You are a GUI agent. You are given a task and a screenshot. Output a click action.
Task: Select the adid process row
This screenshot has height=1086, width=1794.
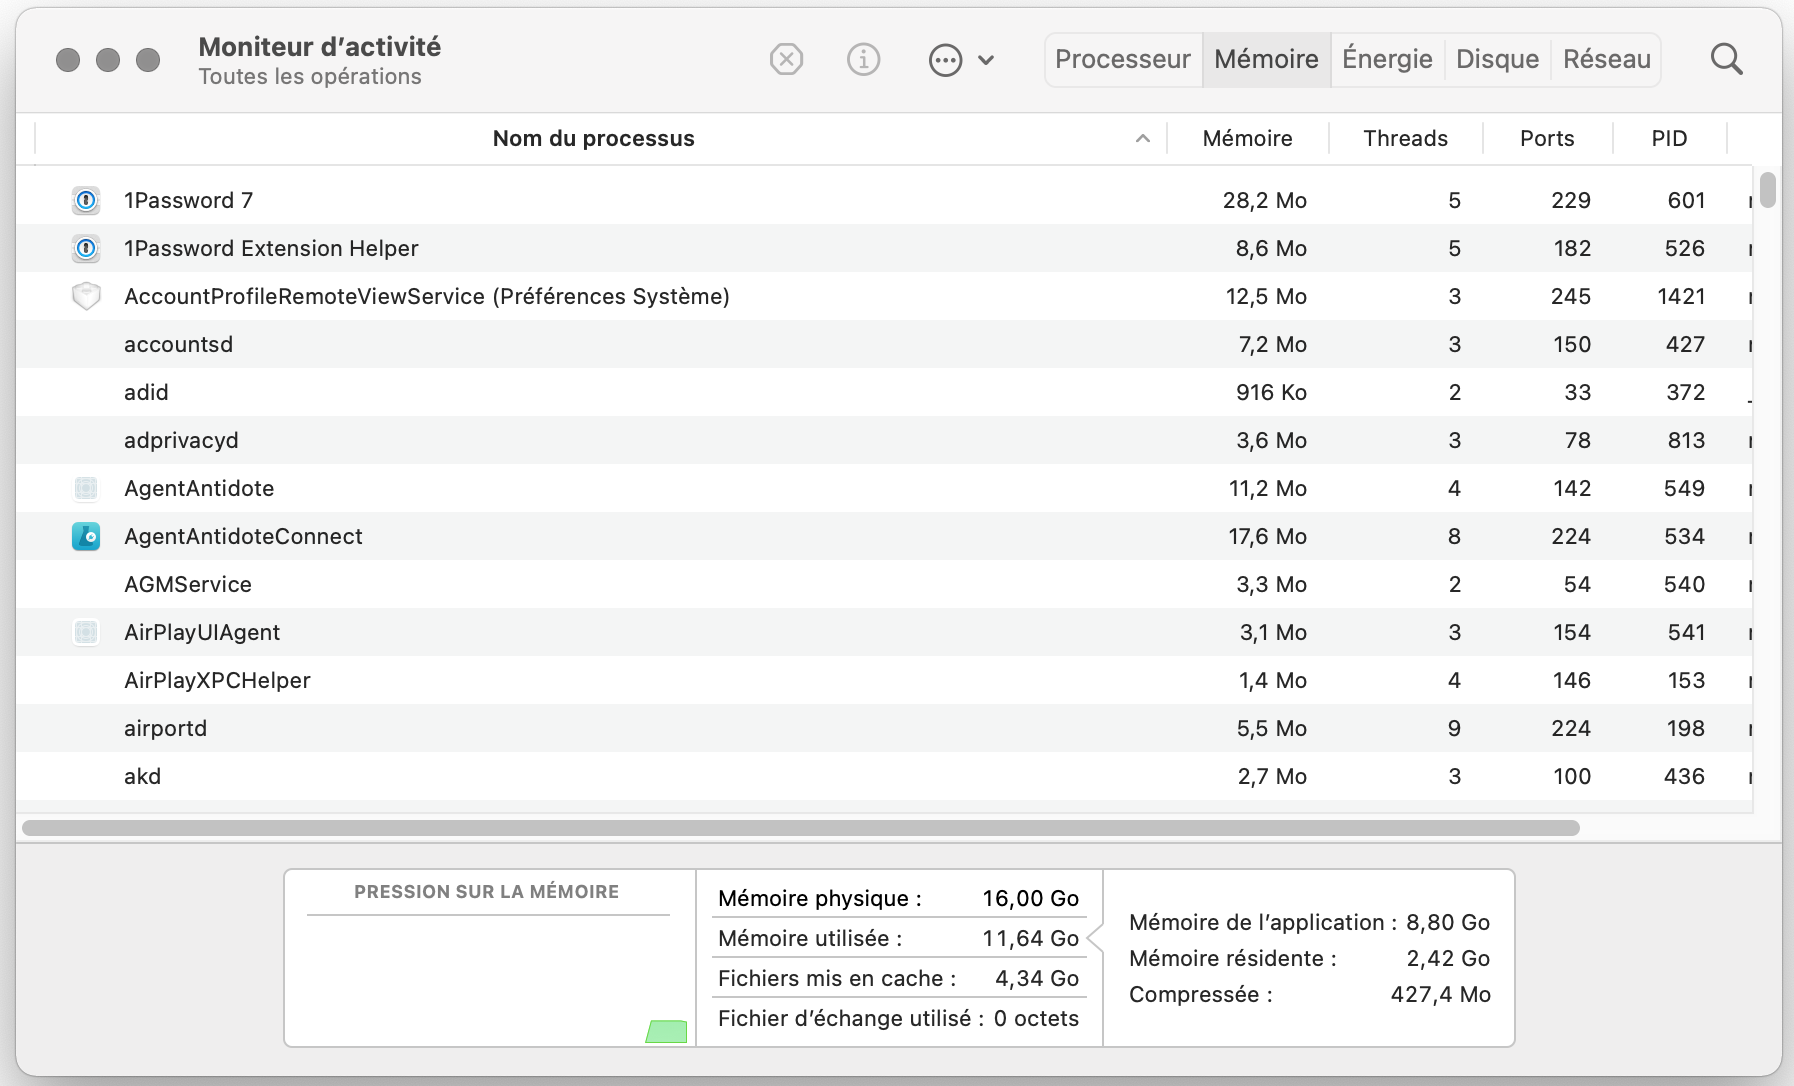point(884,393)
